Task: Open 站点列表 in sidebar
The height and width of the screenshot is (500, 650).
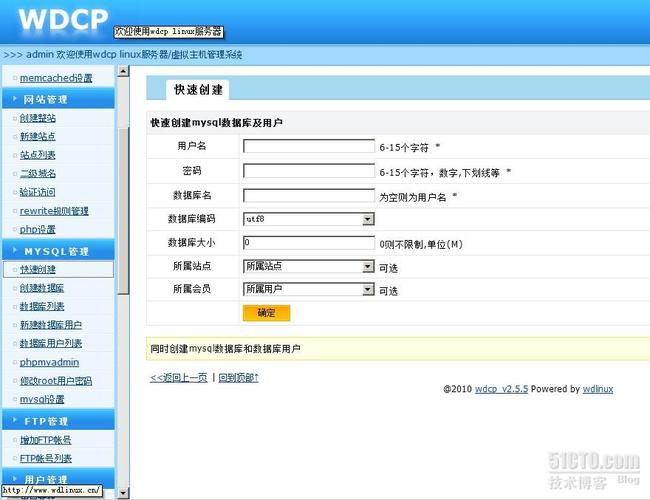Action: coord(38,155)
